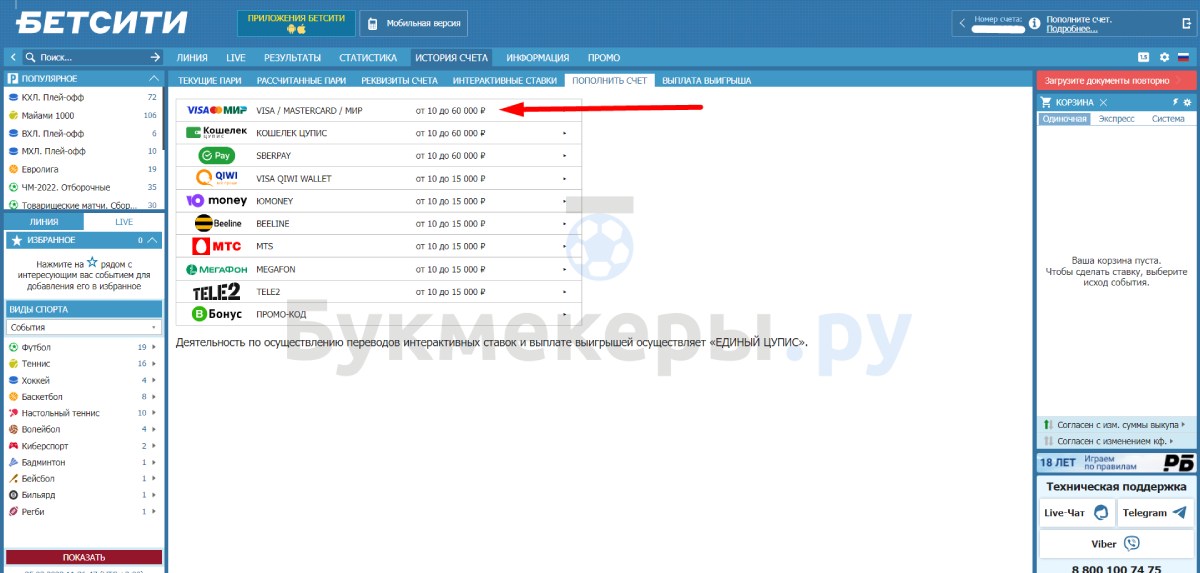The height and width of the screenshot is (573, 1200).
Task: Open settings gear in the navigation bar
Action: click(x=1164, y=58)
